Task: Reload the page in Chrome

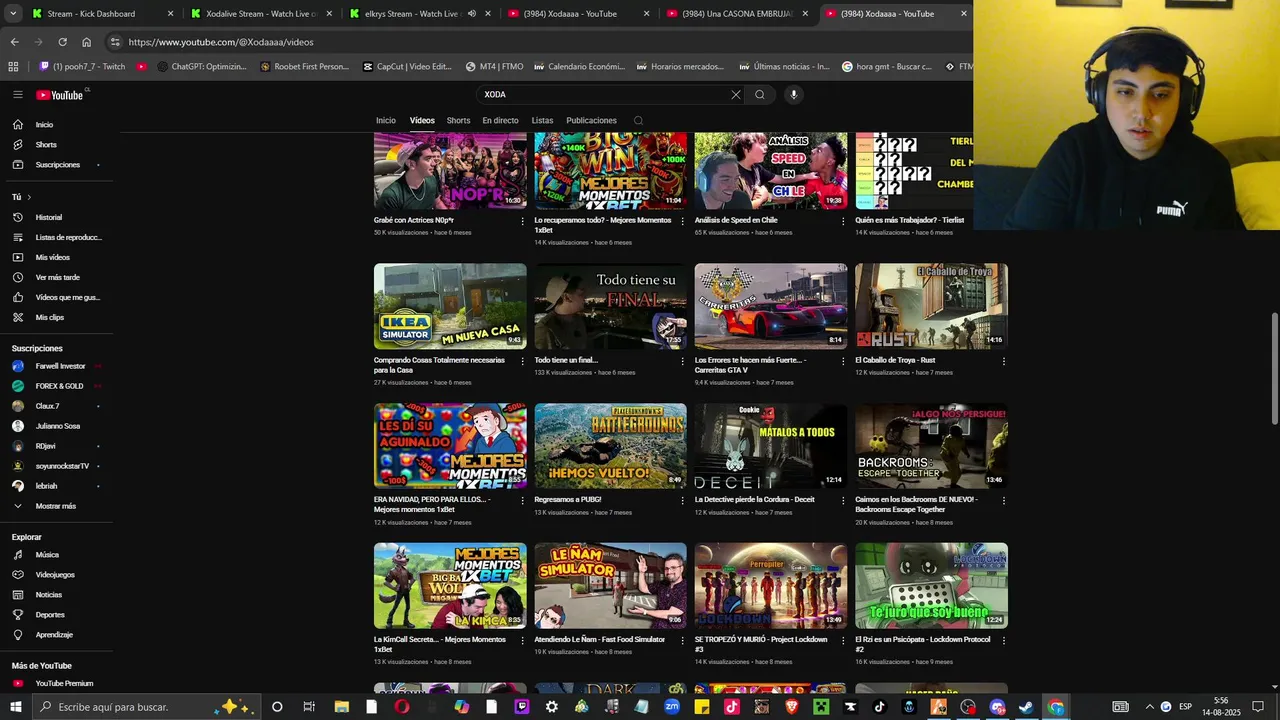Action: click(62, 42)
